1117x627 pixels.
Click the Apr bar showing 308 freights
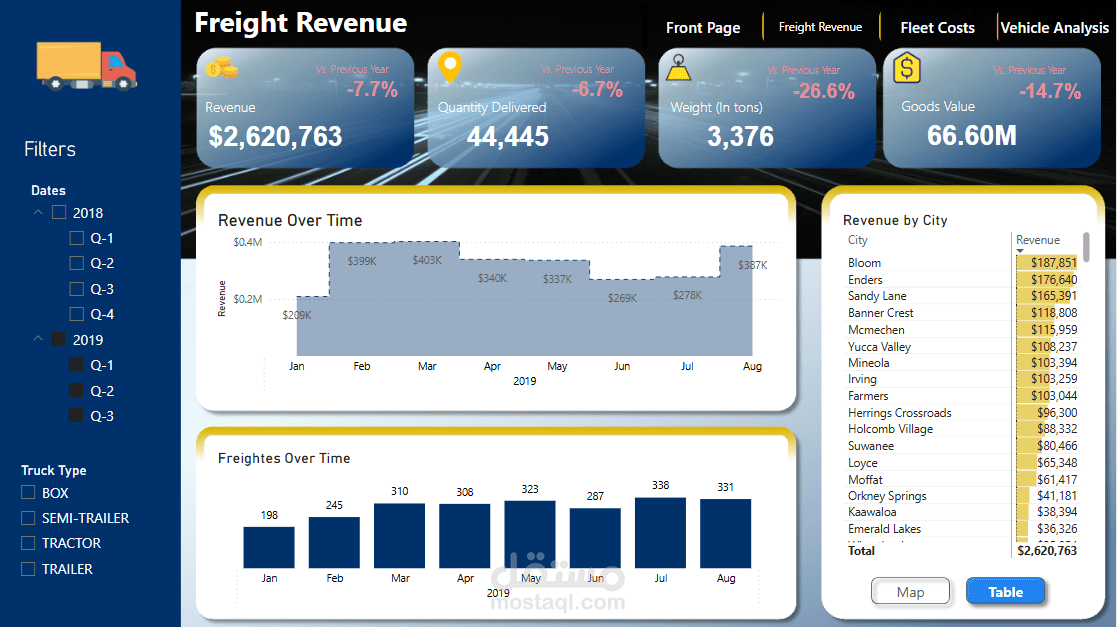(464, 536)
